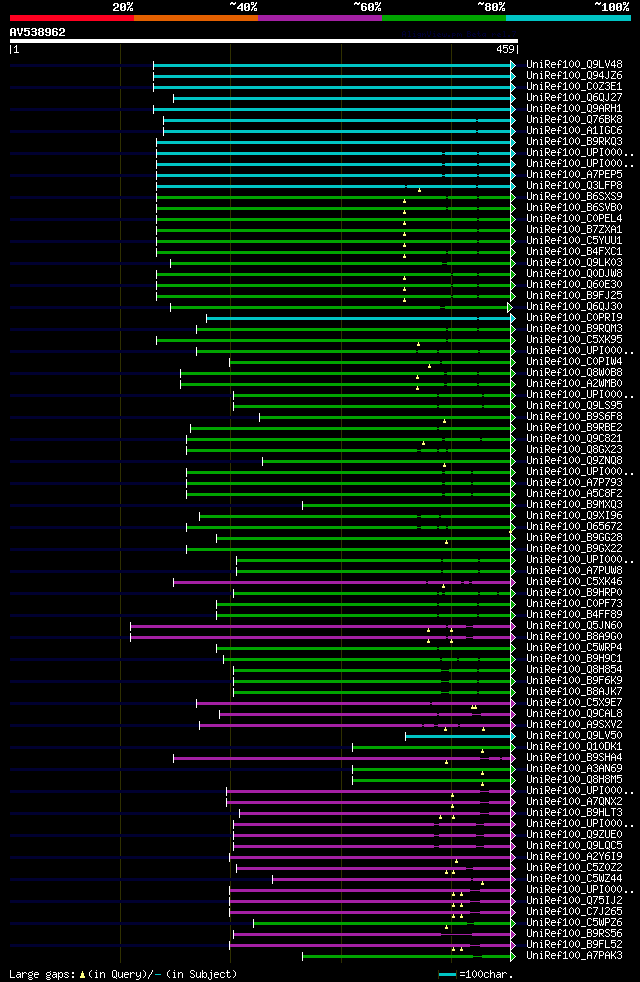Open the UniRef100_Q94JZ6 hit
Image resolution: width=640 pixels, height=982 pixels.
point(574,76)
